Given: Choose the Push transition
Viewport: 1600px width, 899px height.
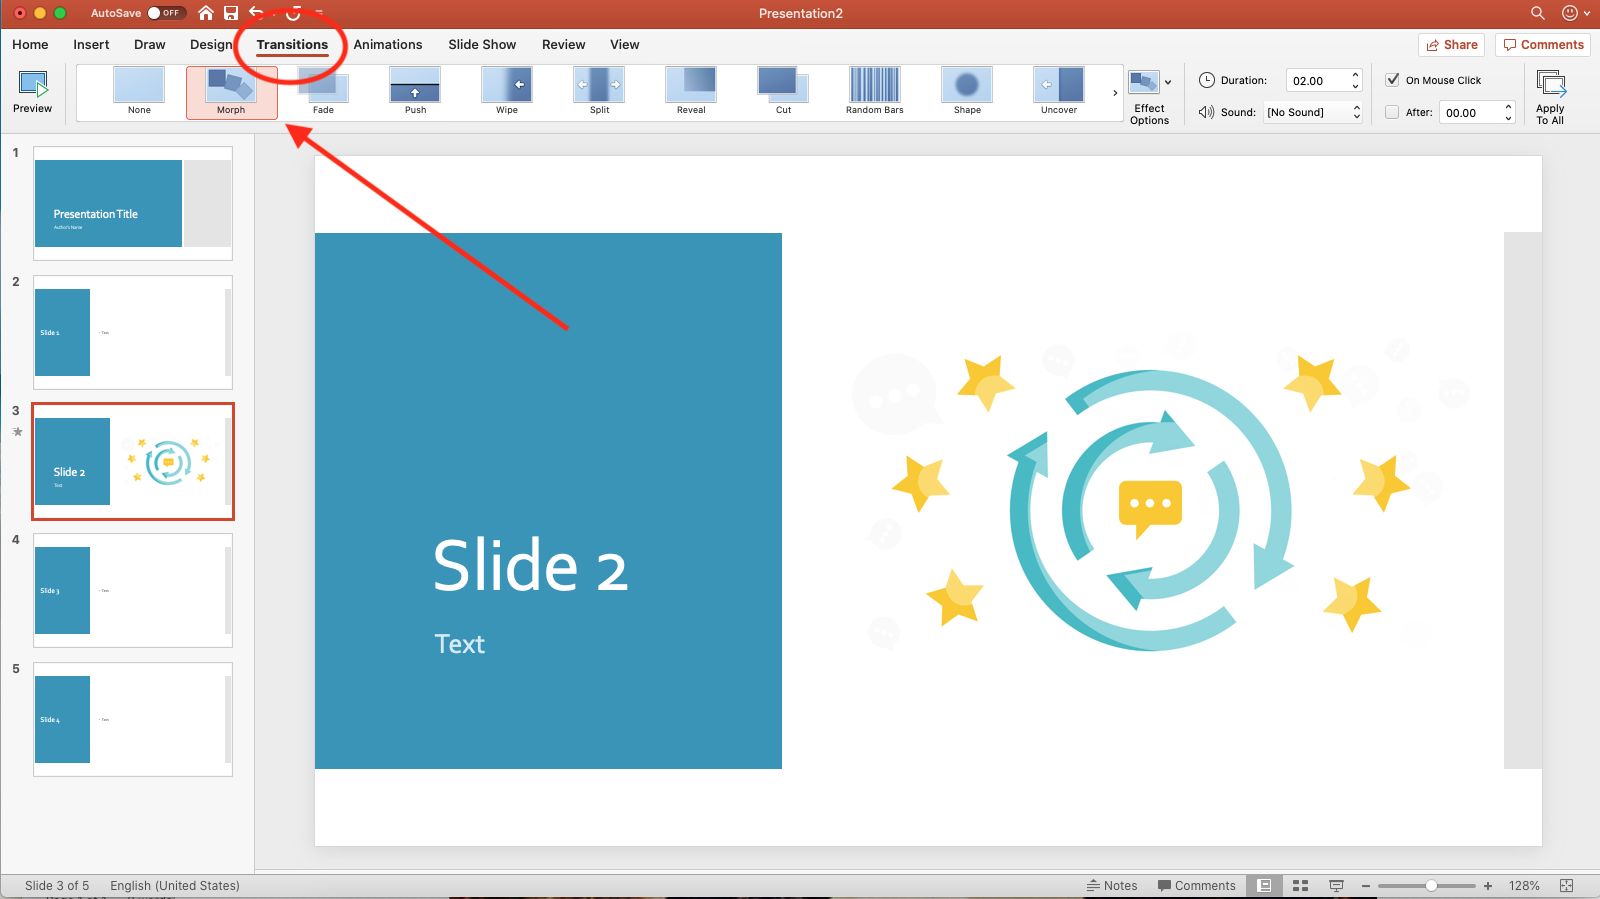Looking at the screenshot, I should pyautogui.click(x=415, y=91).
